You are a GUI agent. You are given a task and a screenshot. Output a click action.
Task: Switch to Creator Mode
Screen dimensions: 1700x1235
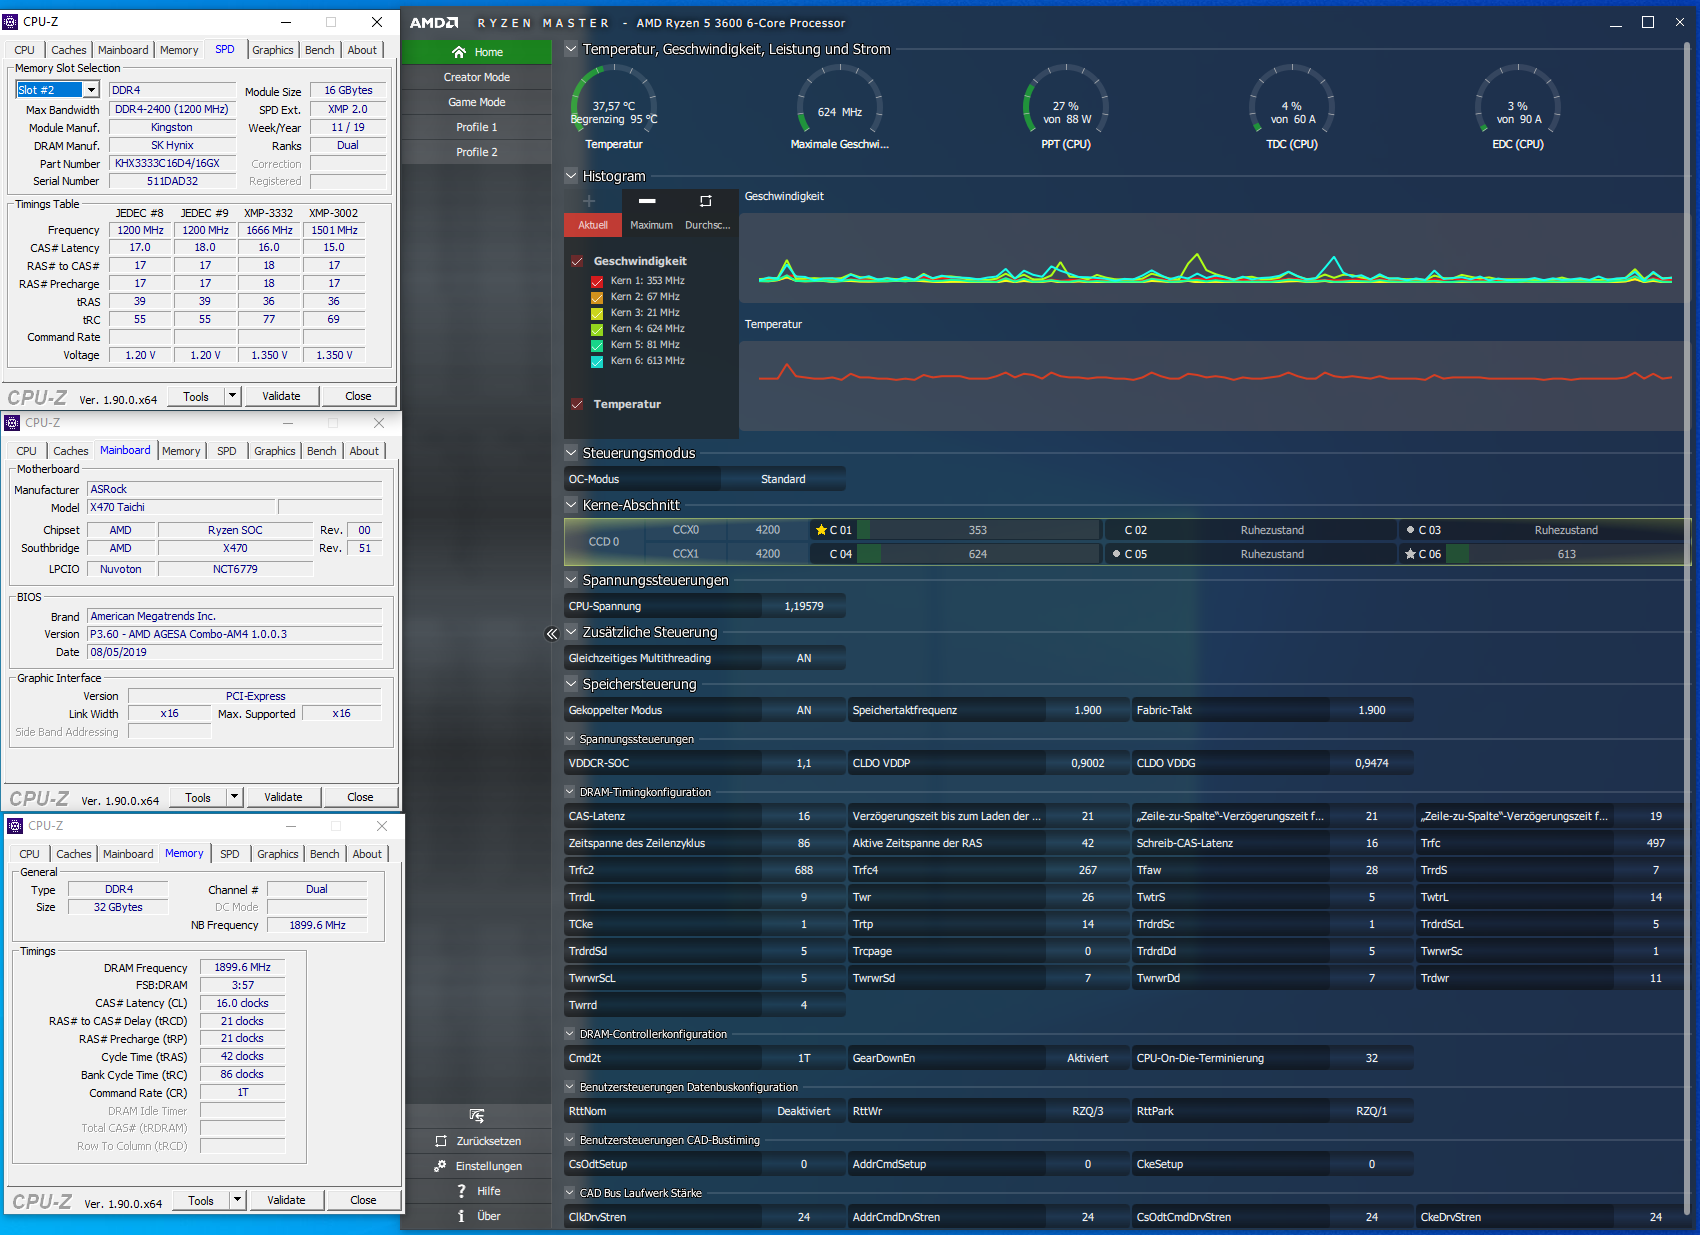pos(477,77)
